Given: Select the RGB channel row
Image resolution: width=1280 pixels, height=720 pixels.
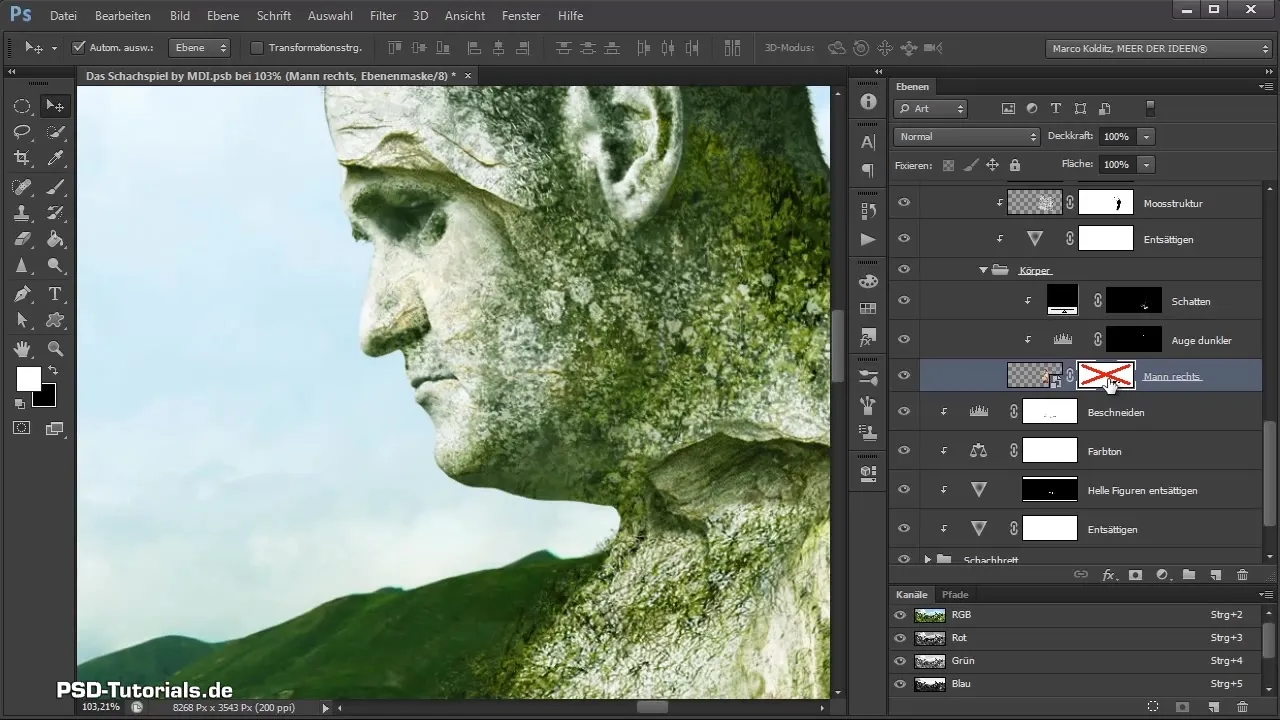Looking at the screenshot, I should point(1075,615).
